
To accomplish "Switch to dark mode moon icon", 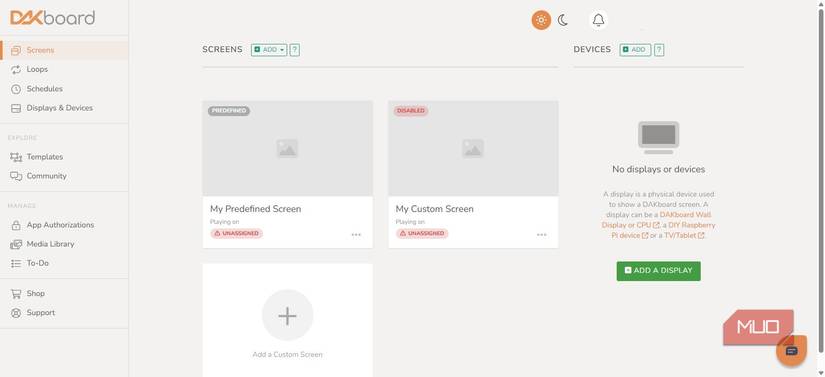I will click(563, 20).
